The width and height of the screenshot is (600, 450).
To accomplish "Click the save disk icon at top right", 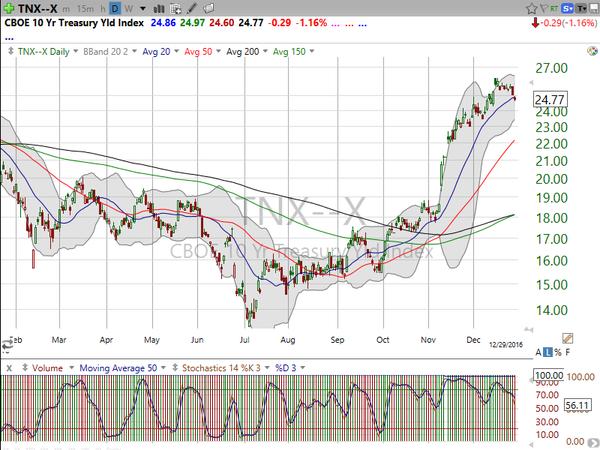I will [594, 8].
